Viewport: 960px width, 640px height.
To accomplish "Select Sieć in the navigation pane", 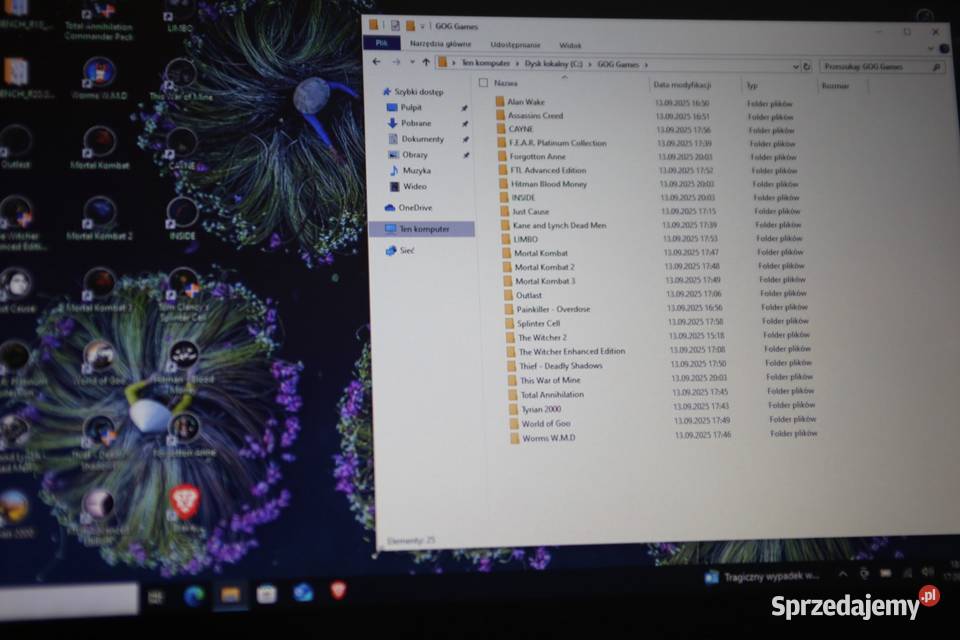I will (x=407, y=250).
